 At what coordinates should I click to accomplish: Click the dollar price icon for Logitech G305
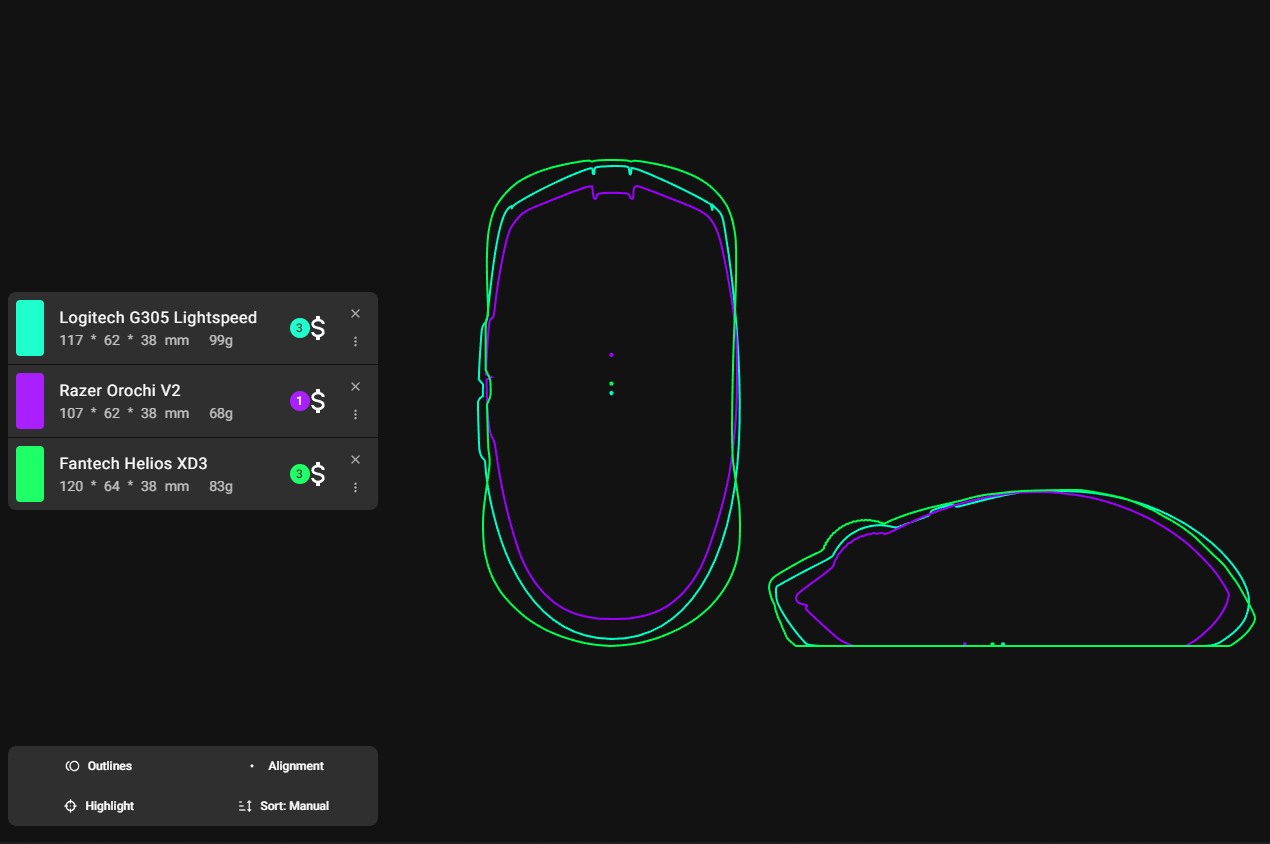318,328
